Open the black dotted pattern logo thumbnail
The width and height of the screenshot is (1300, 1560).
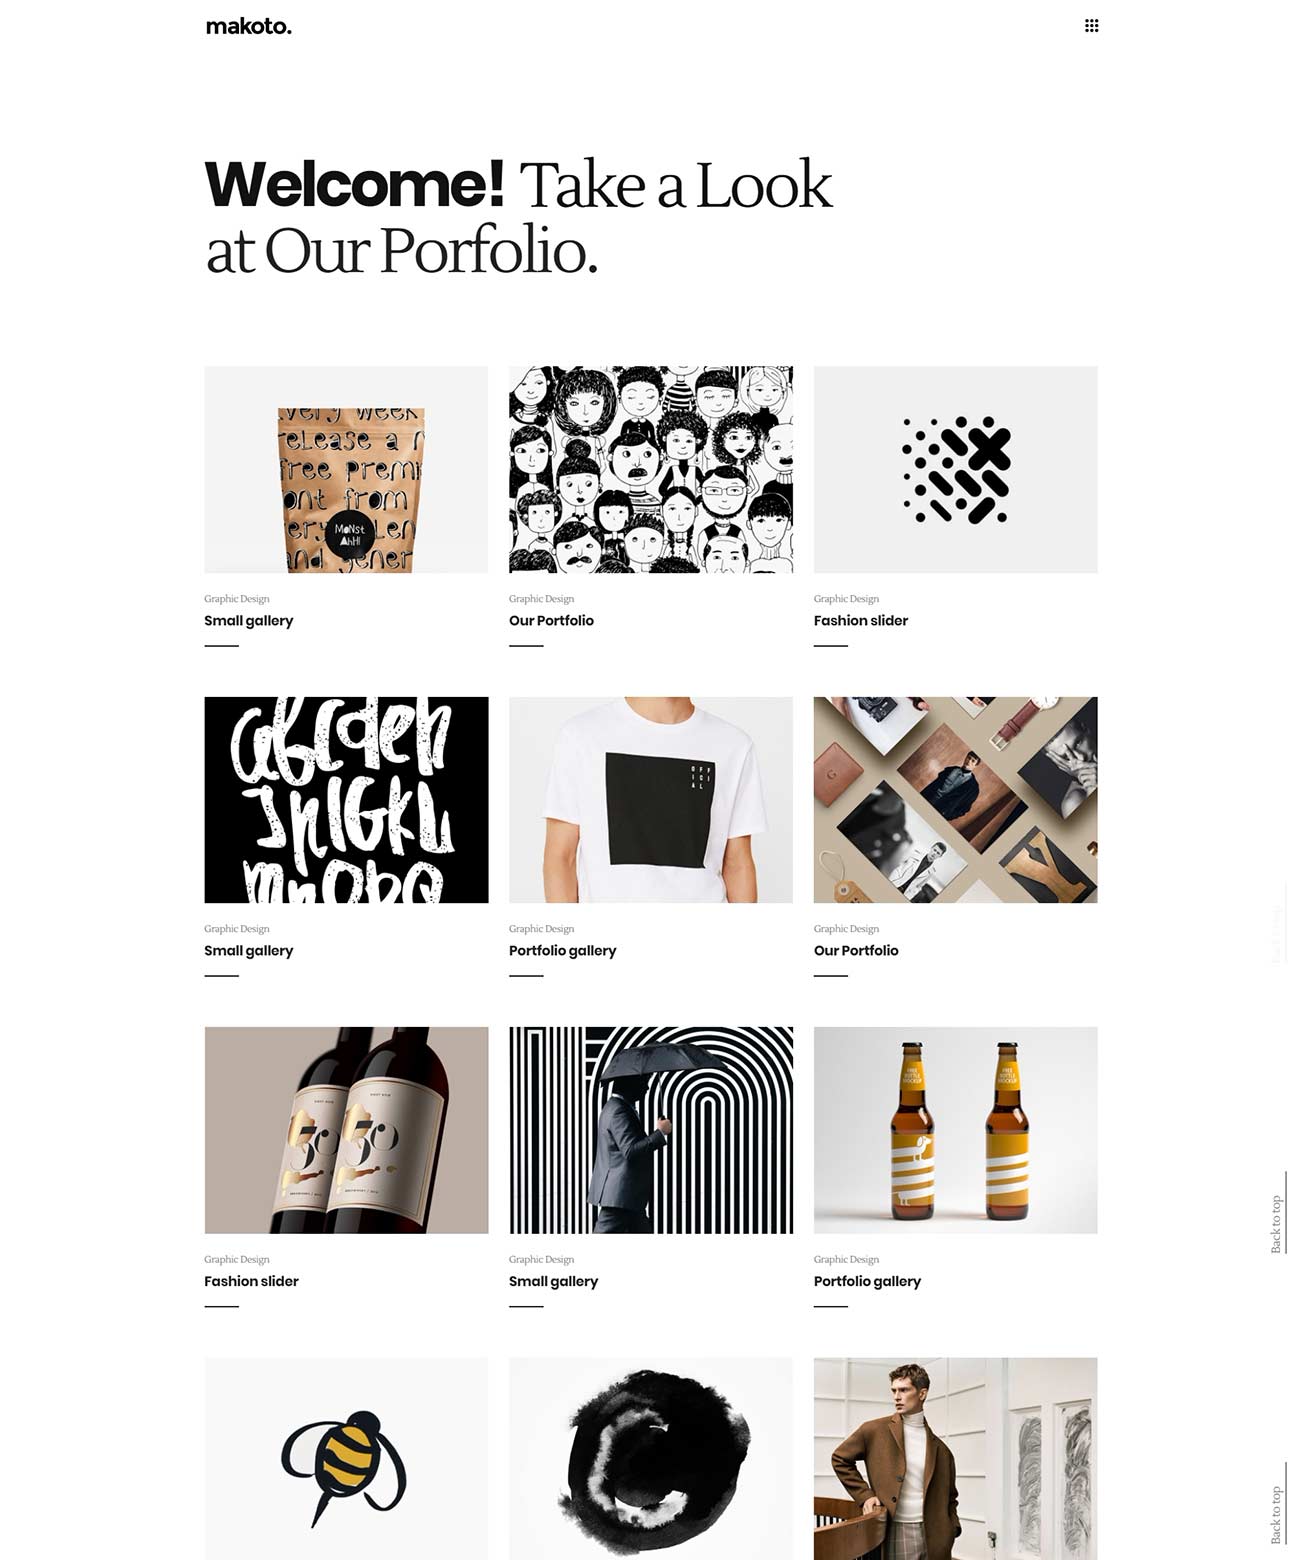[x=955, y=469]
